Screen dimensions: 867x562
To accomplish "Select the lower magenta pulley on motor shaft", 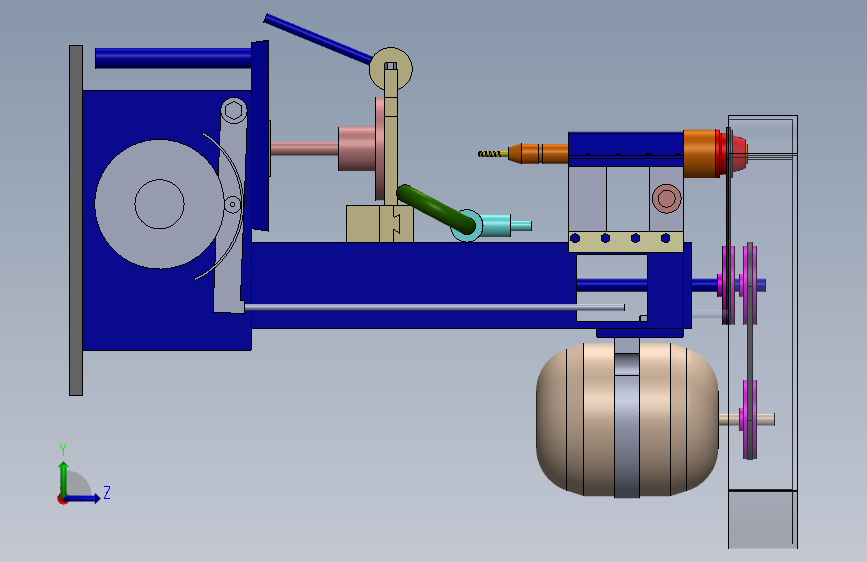I will pyautogui.click(x=750, y=419).
